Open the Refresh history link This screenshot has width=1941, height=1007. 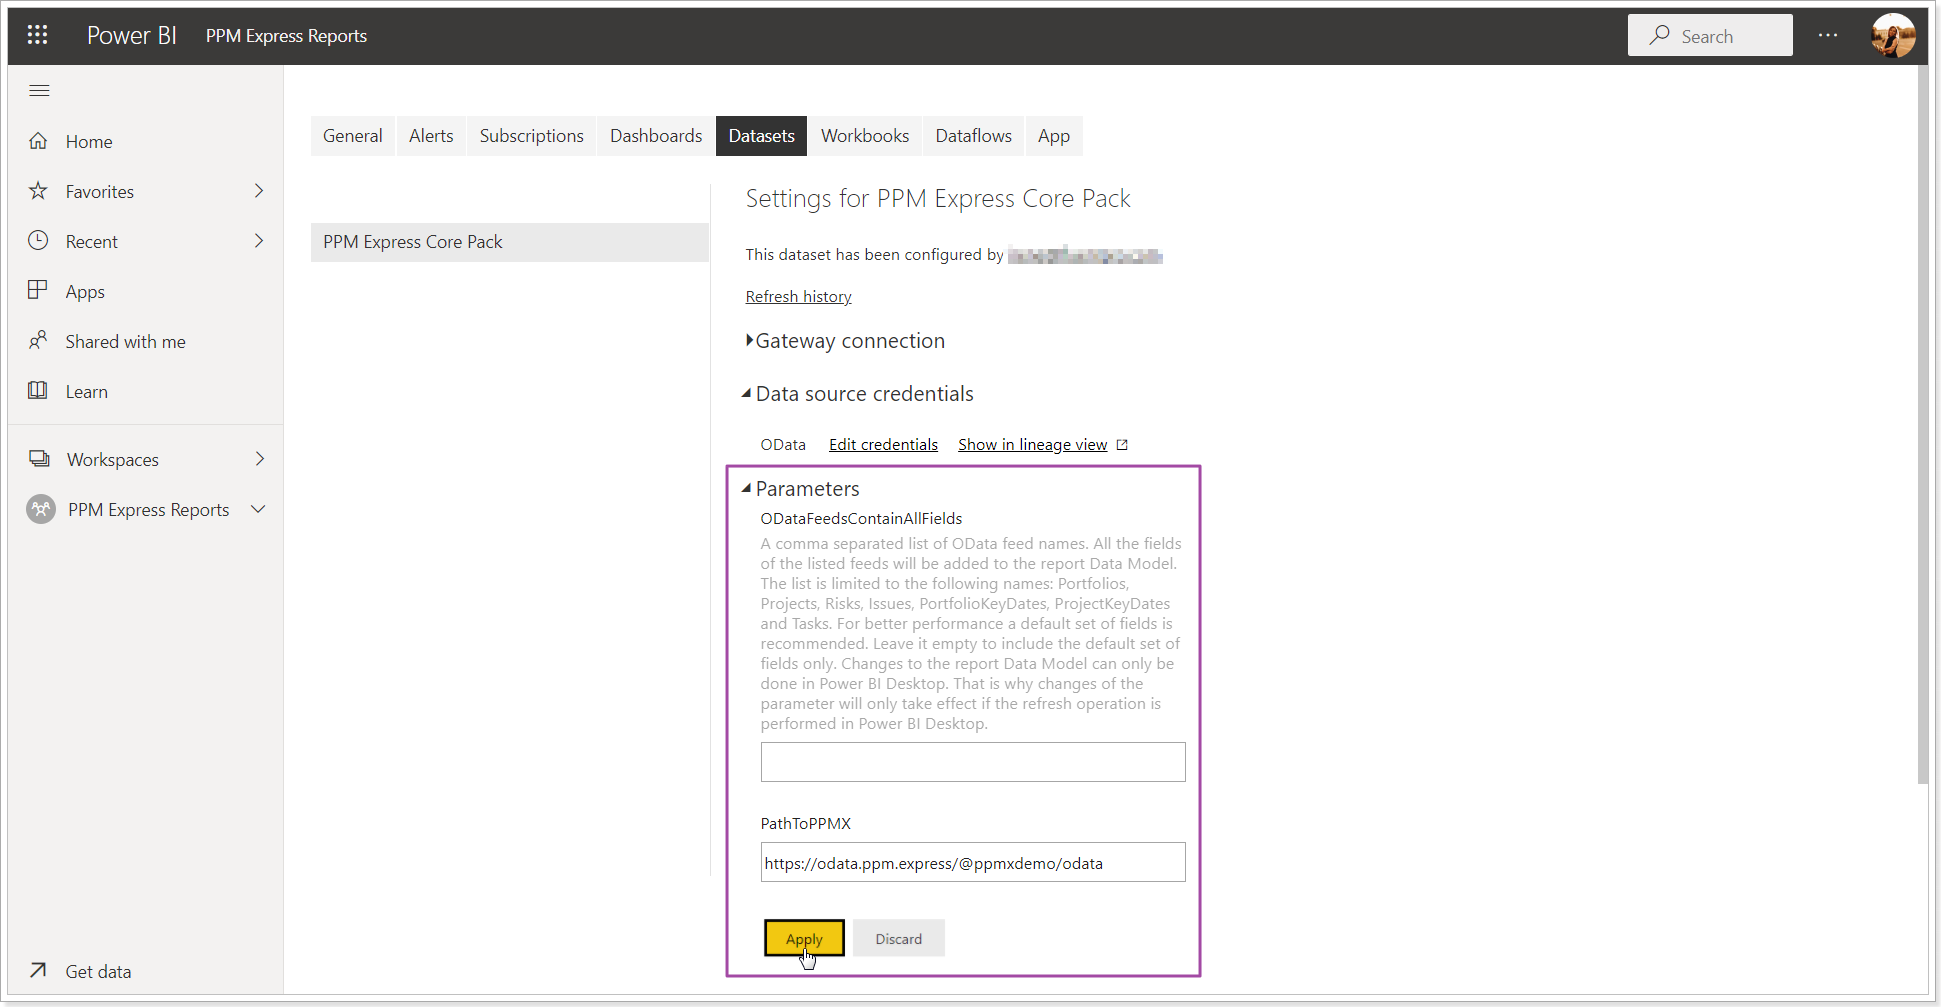point(798,297)
